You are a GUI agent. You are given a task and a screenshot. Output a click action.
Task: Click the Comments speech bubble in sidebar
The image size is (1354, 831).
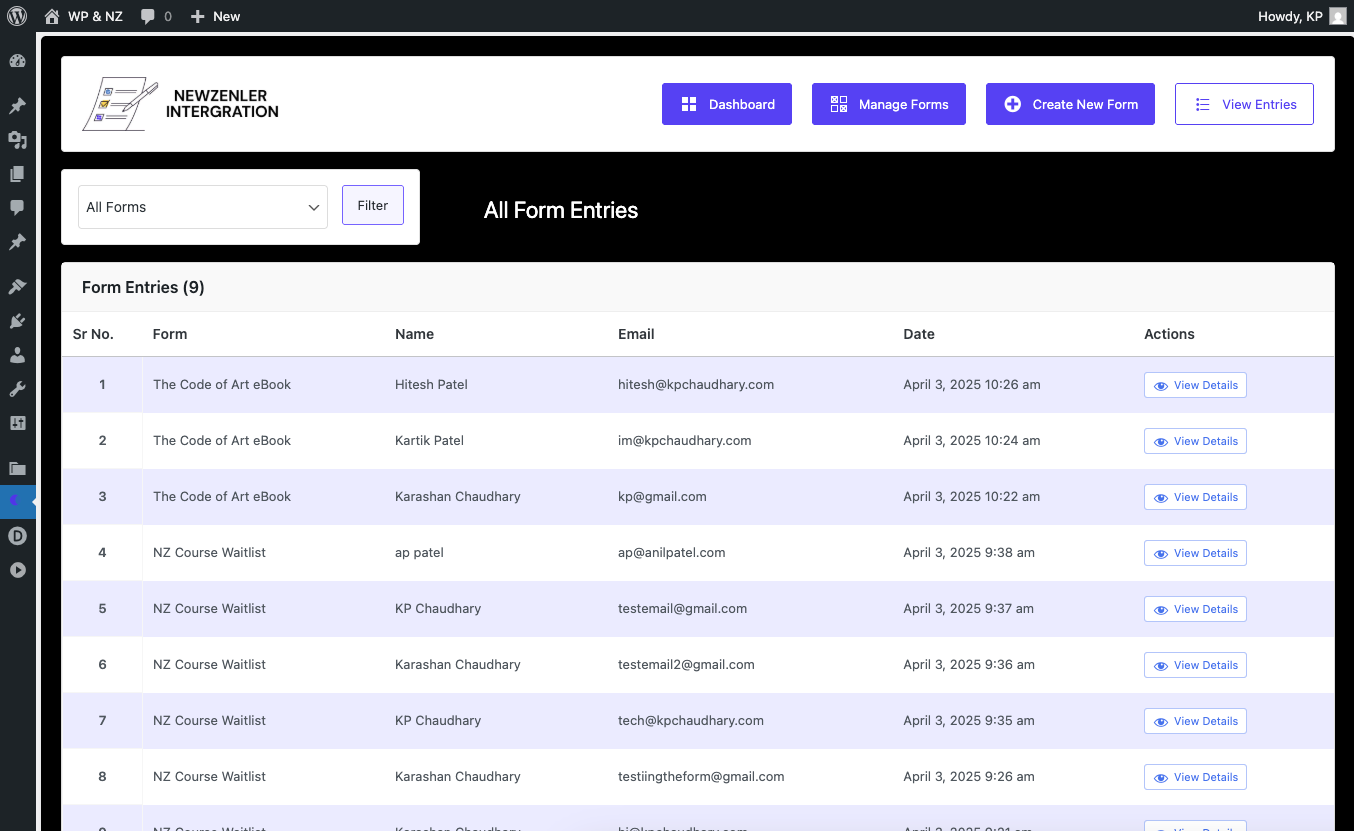[x=17, y=208]
